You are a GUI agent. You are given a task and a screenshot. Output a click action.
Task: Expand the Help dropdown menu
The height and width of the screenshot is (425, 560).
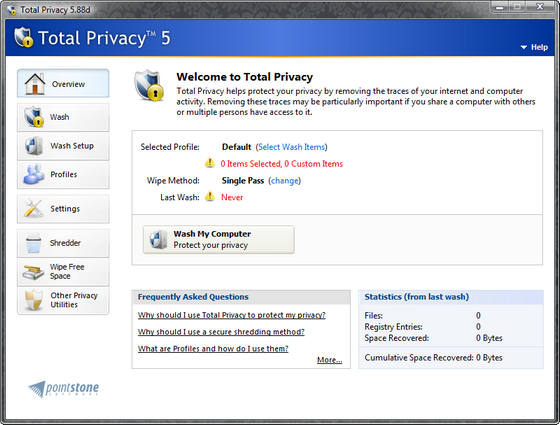point(534,47)
